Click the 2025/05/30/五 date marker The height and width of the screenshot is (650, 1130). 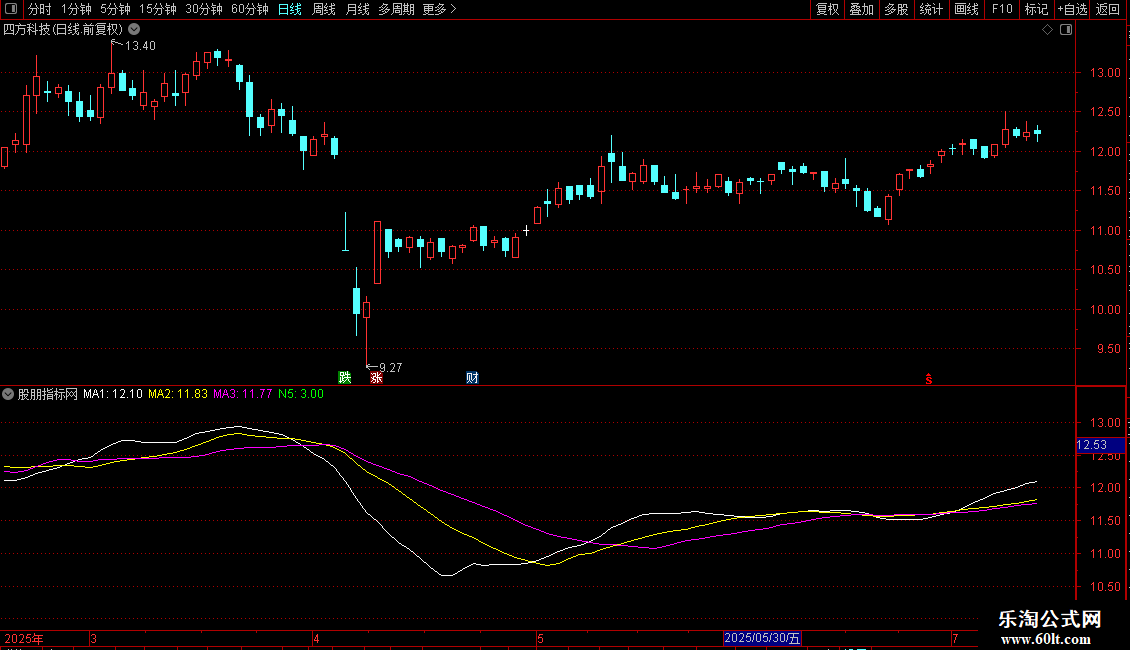[x=762, y=638]
